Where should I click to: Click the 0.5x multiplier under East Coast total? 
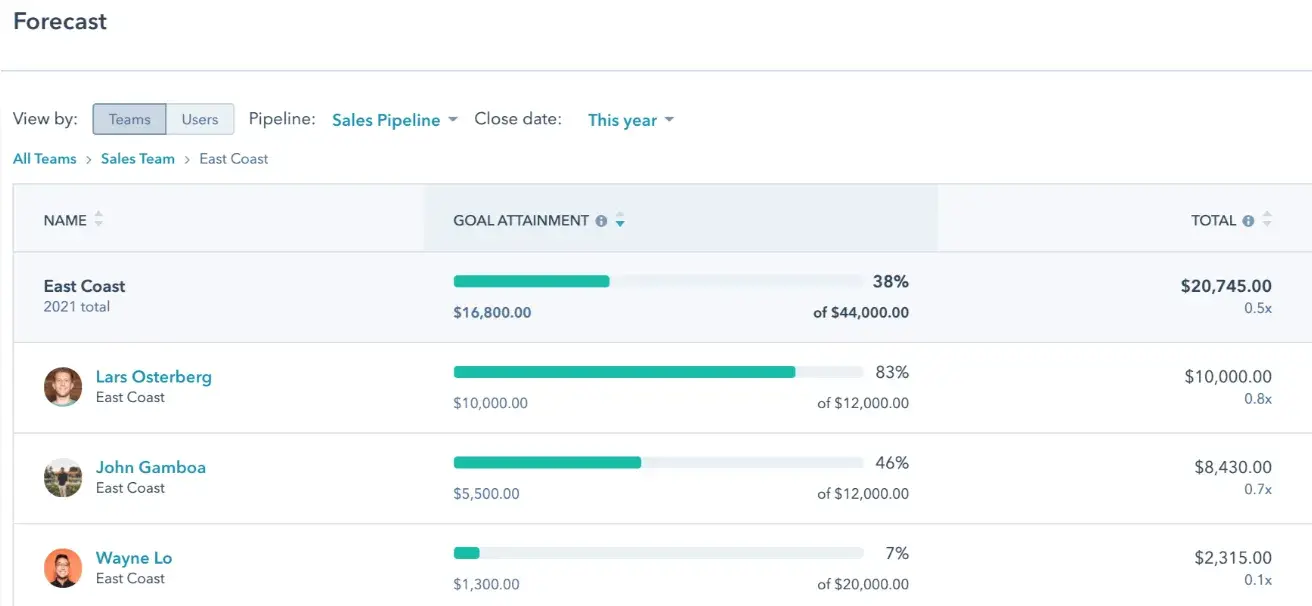pyautogui.click(x=1258, y=308)
